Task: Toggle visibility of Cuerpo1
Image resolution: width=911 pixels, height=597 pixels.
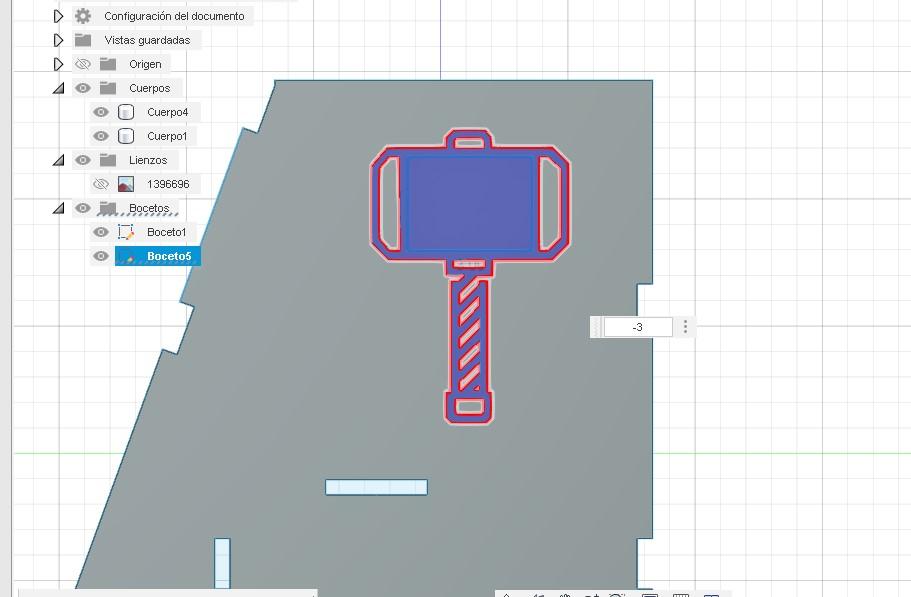Action: 101,136
